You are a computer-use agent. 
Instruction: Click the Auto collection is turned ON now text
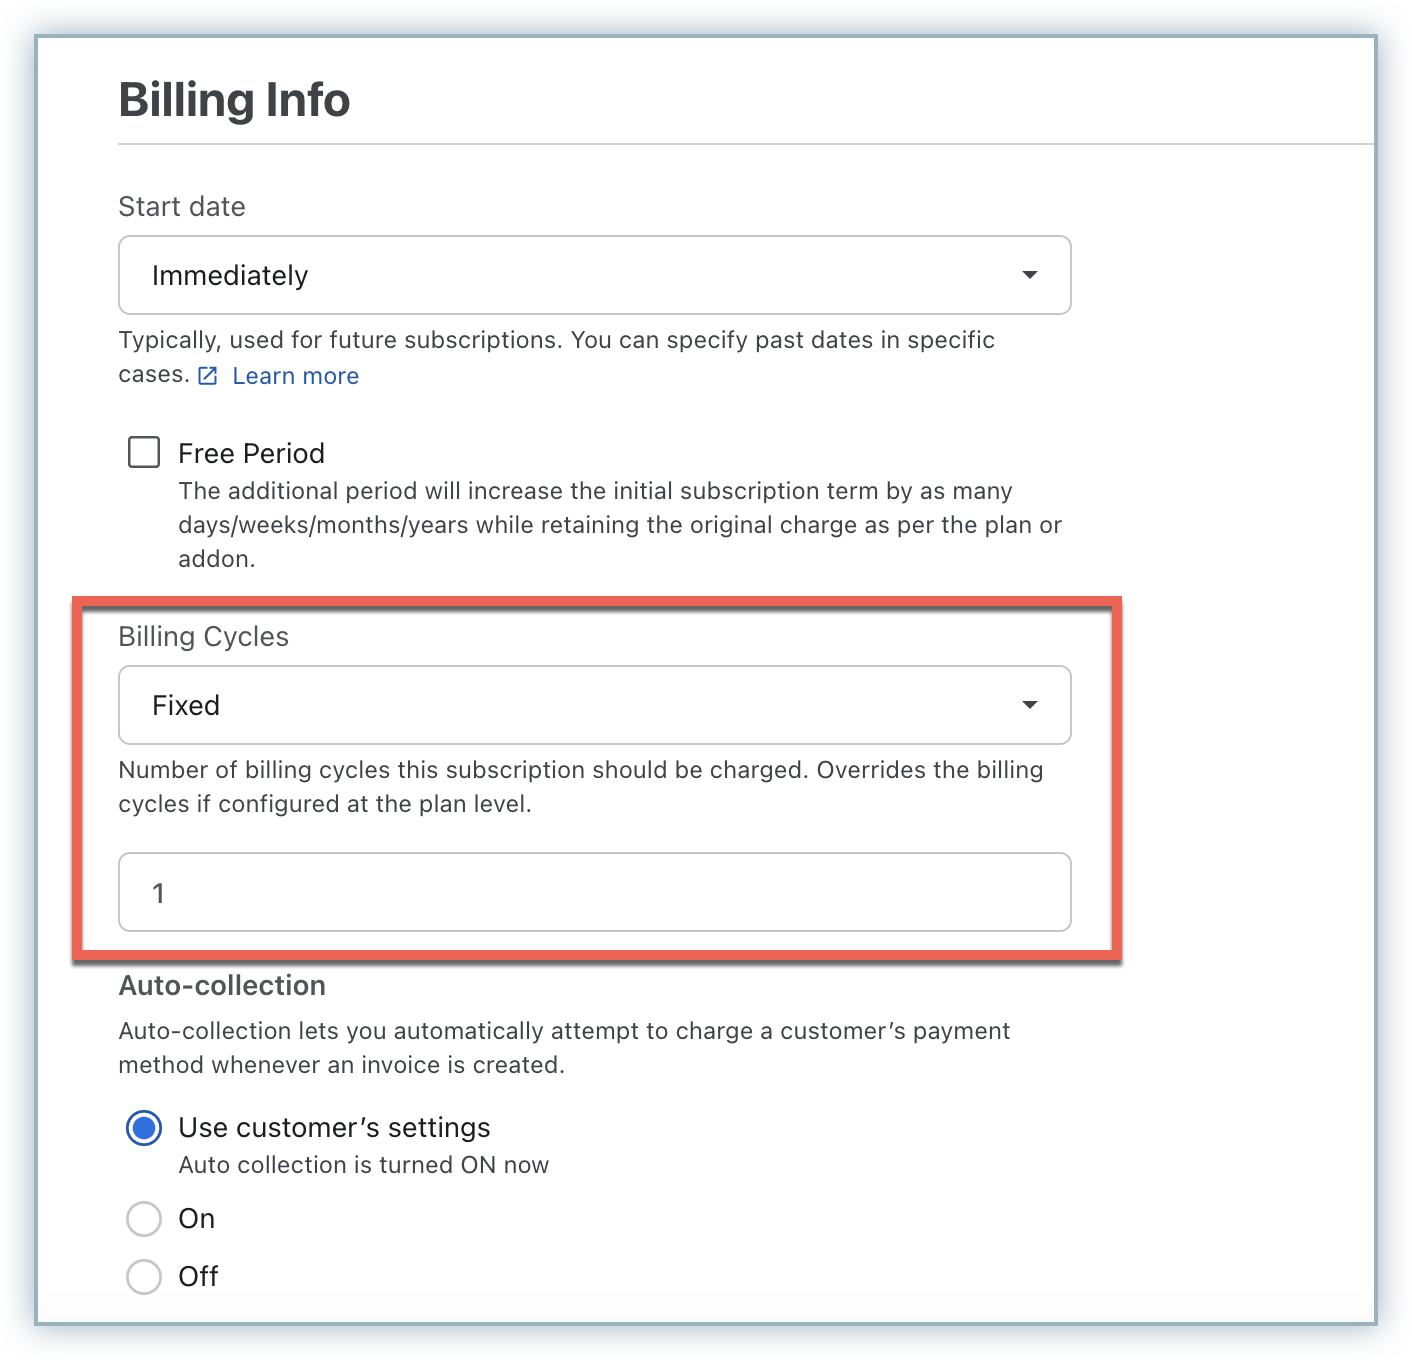363,1165
